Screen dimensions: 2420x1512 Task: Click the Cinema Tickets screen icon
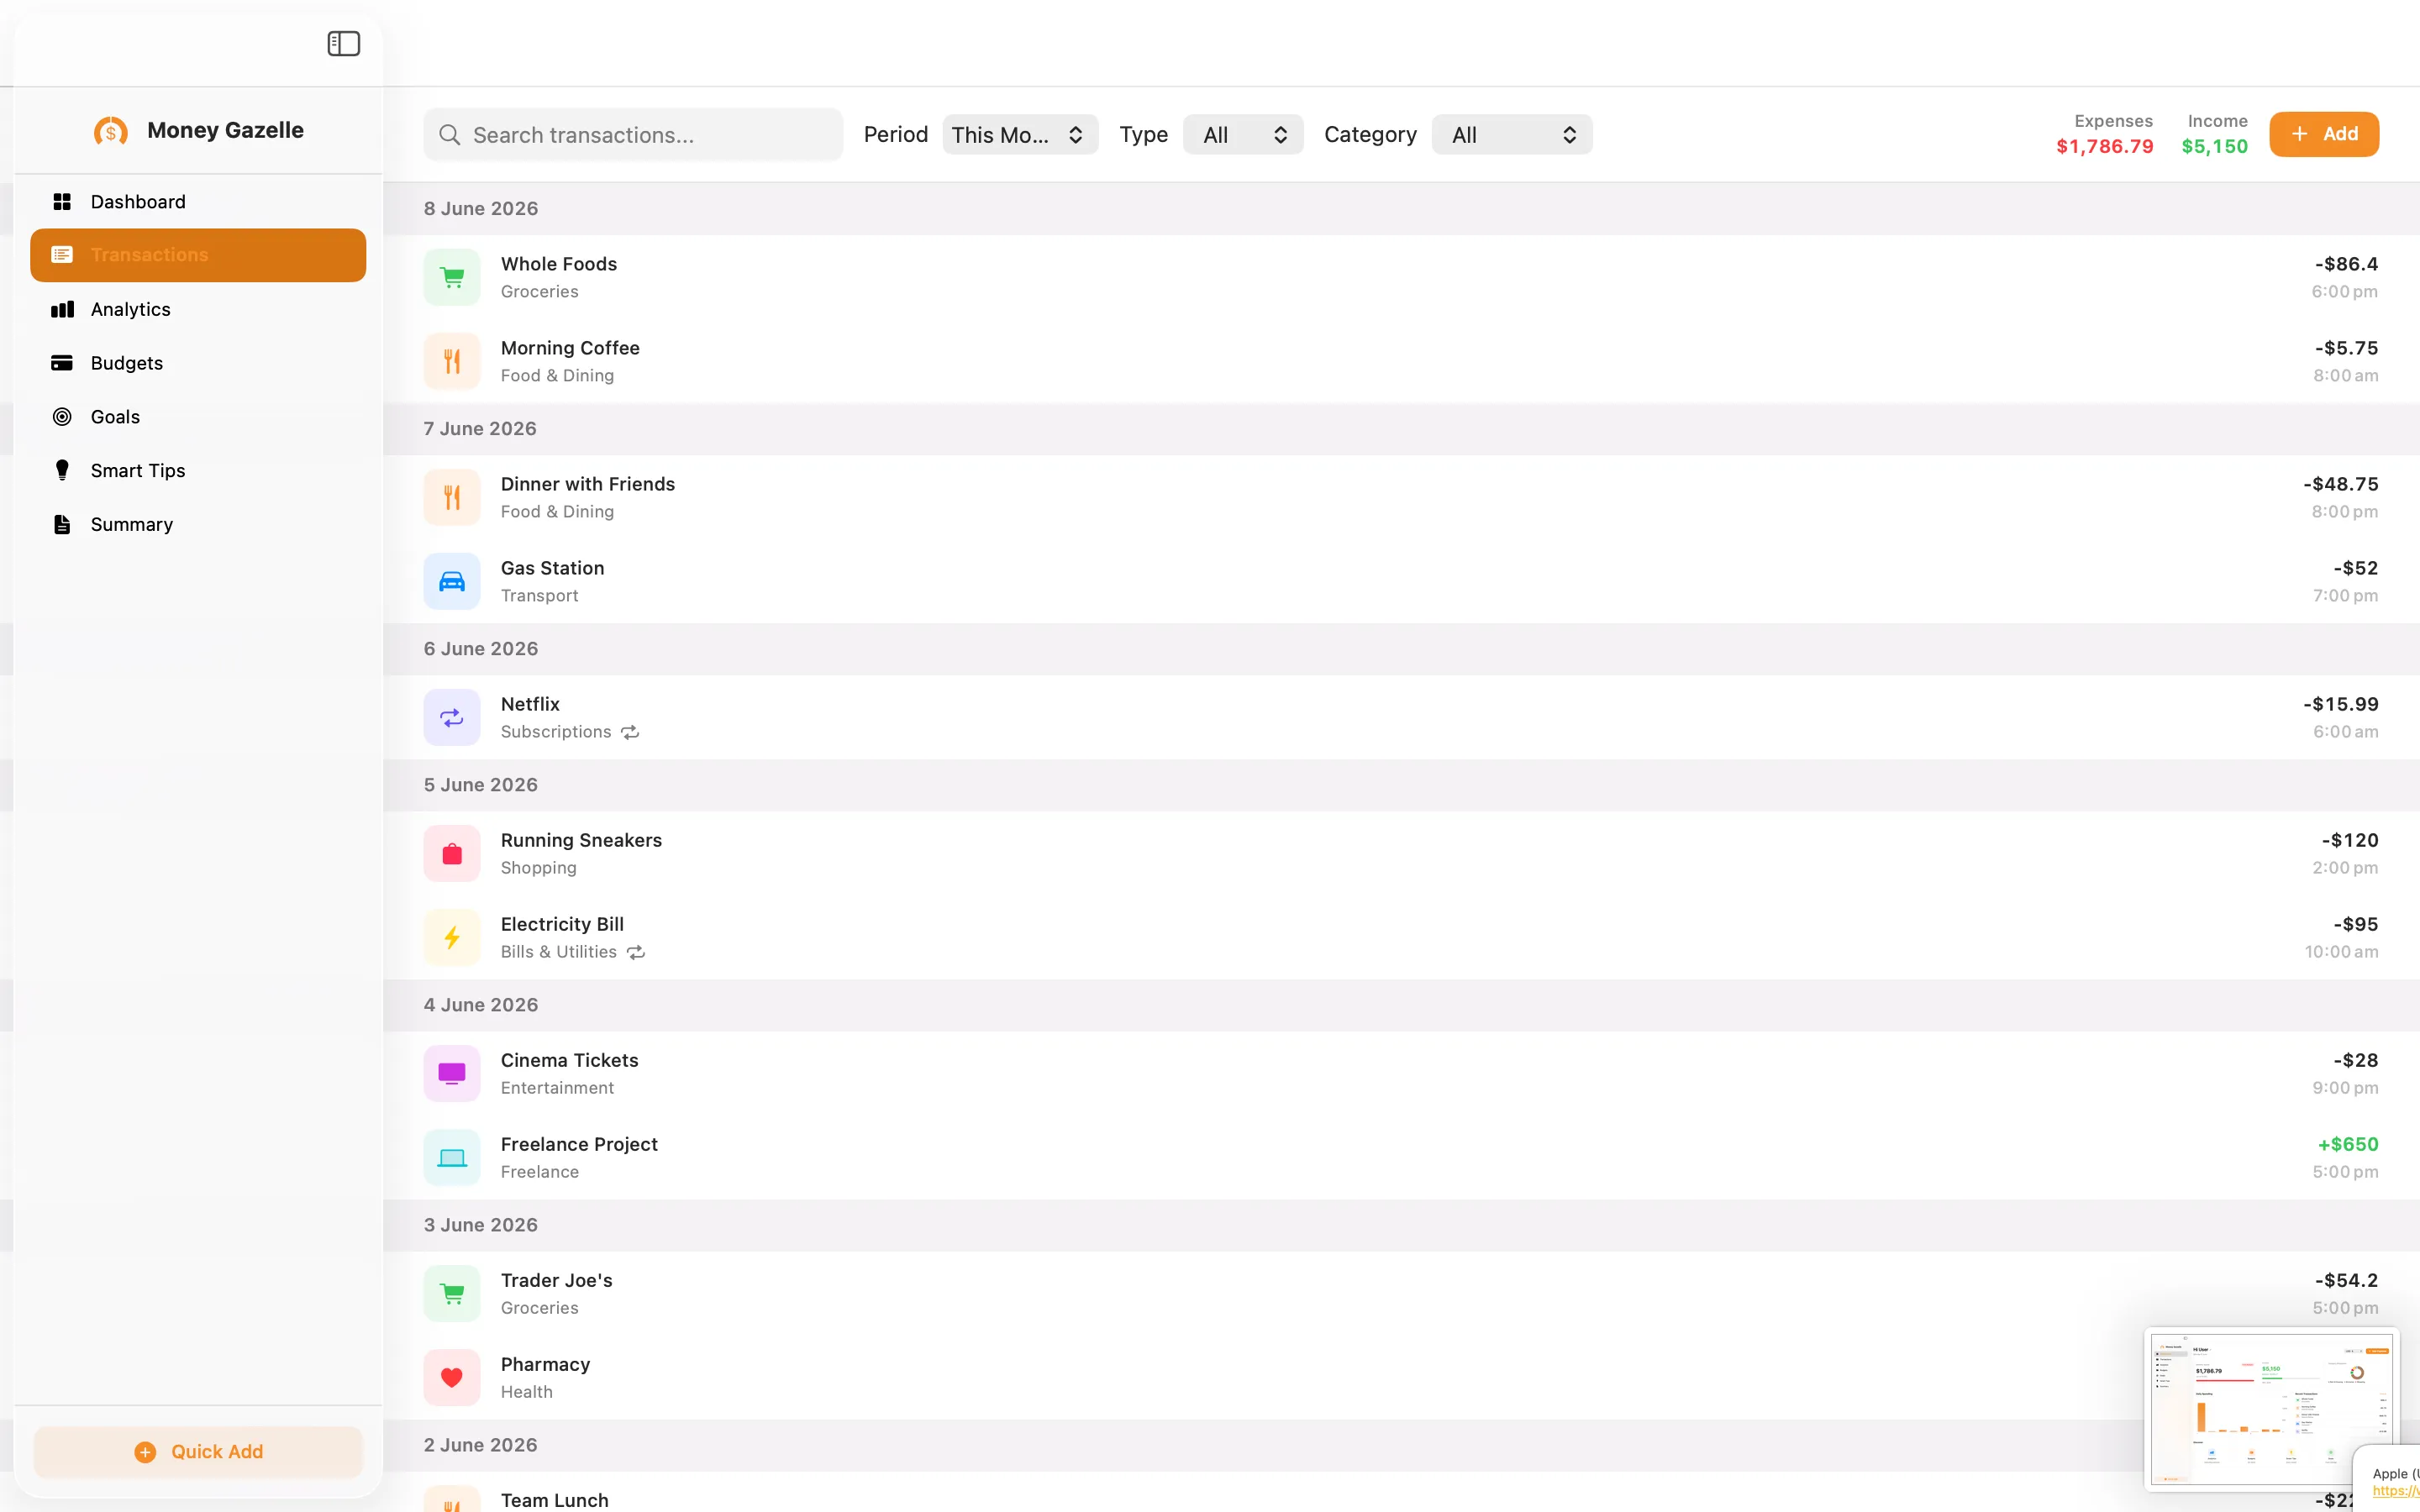tap(452, 1073)
